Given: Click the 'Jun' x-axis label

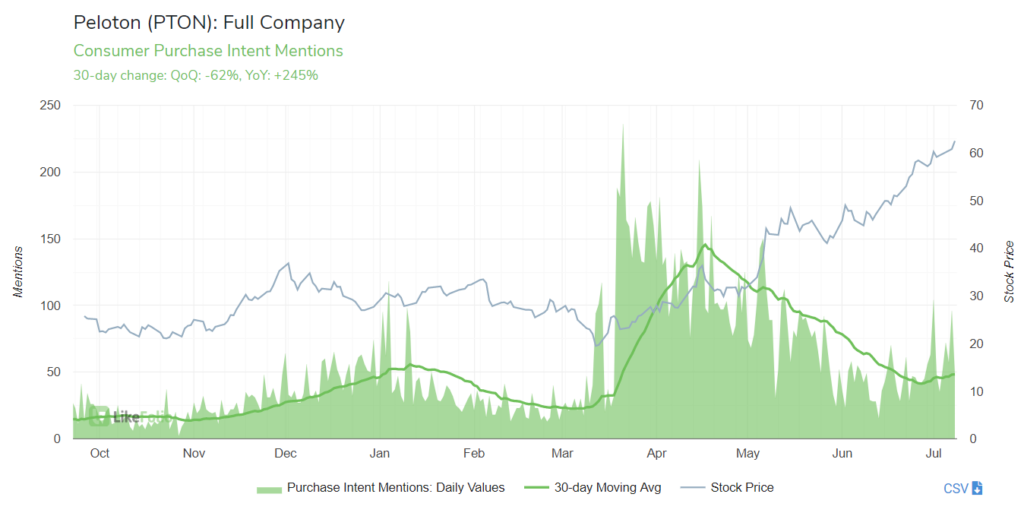Looking at the screenshot, I should [842, 454].
